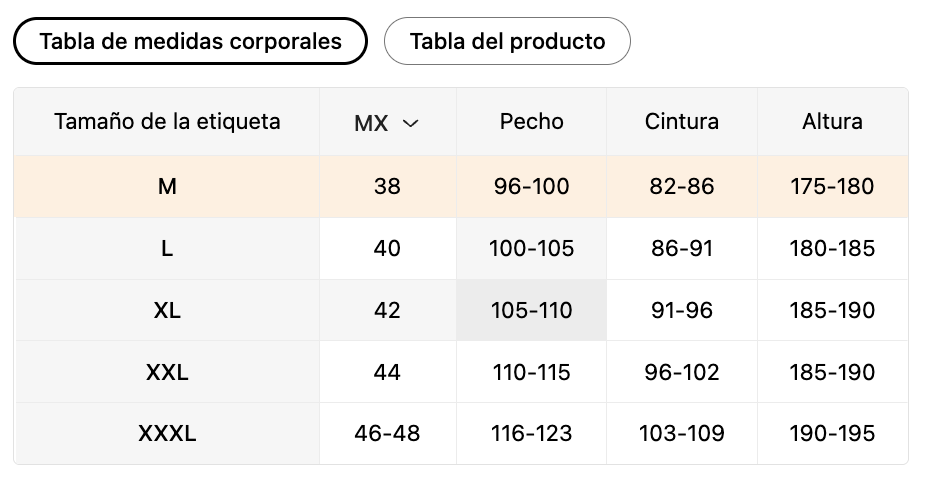Choose the XL size row label
The image size is (932, 496).
click(167, 310)
